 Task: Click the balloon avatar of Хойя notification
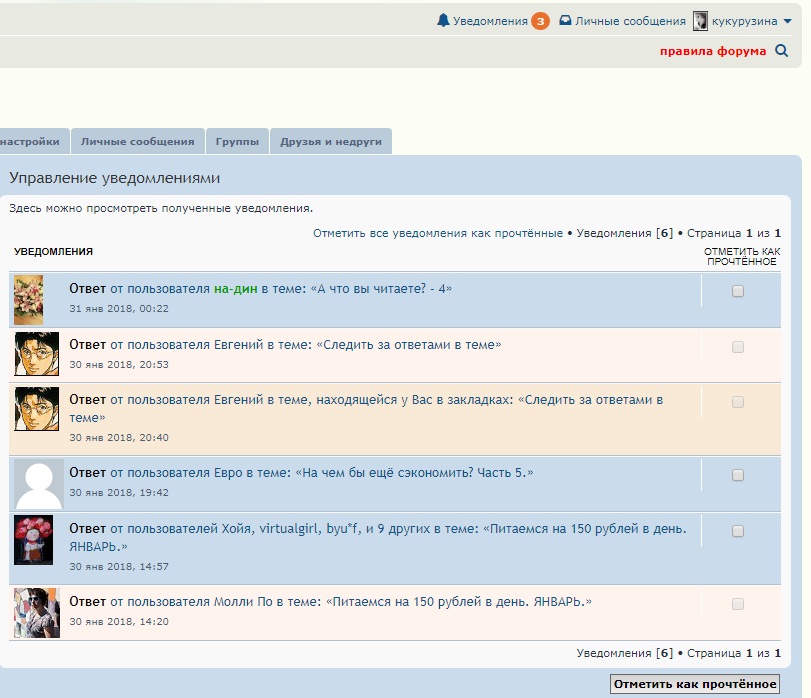tap(33, 540)
